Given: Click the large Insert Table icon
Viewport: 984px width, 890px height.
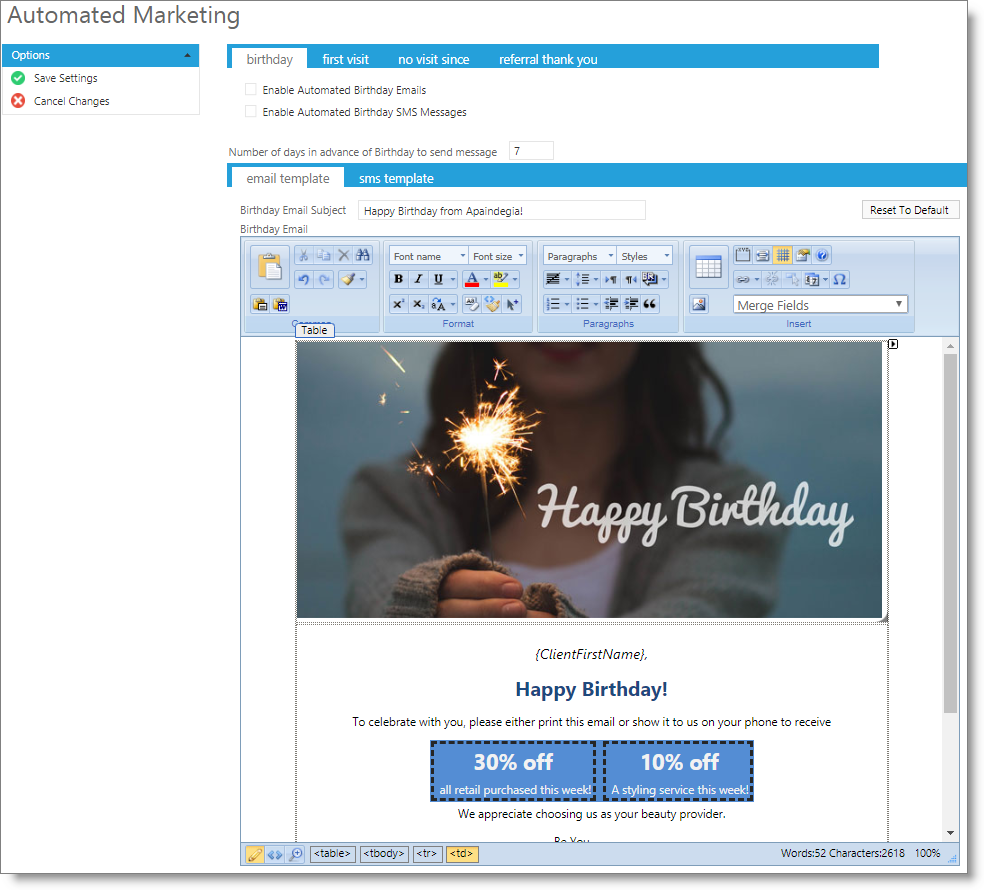Looking at the screenshot, I should 709,266.
